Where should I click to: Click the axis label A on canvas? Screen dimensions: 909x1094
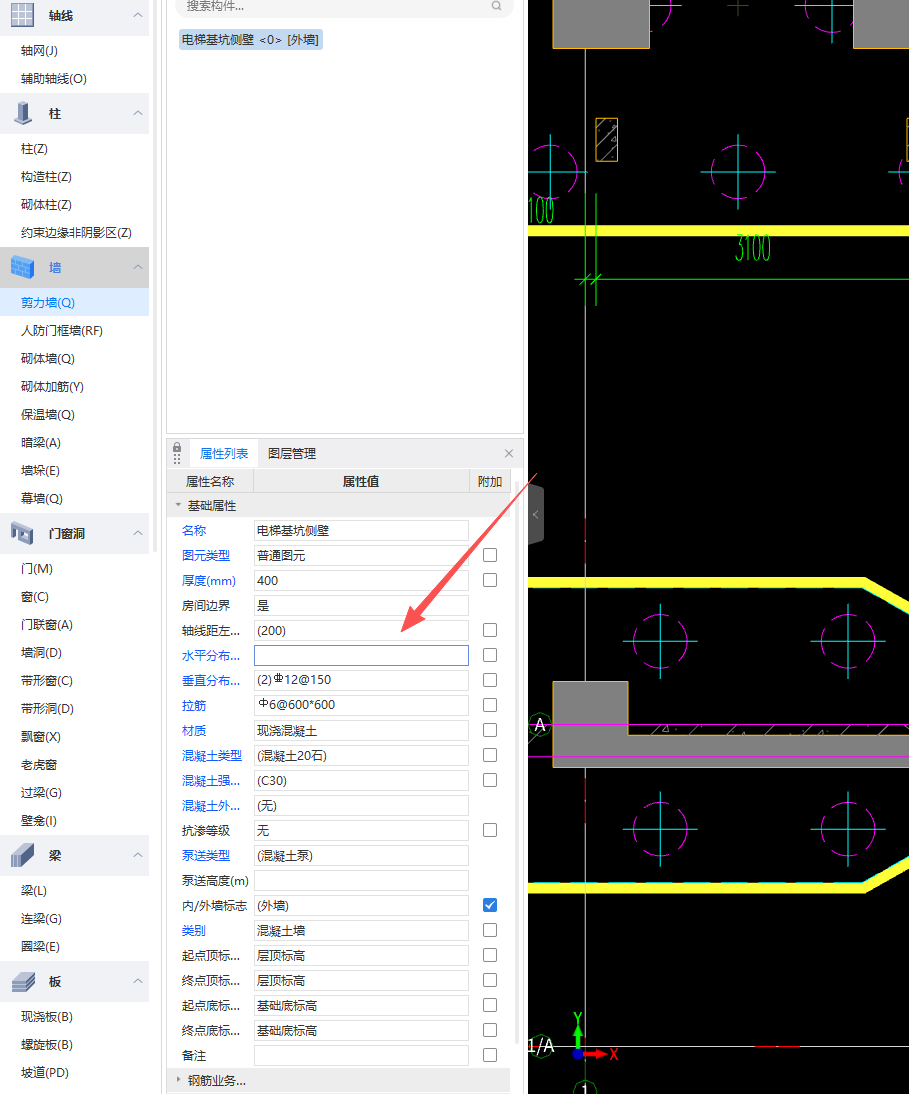click(540, 726)
